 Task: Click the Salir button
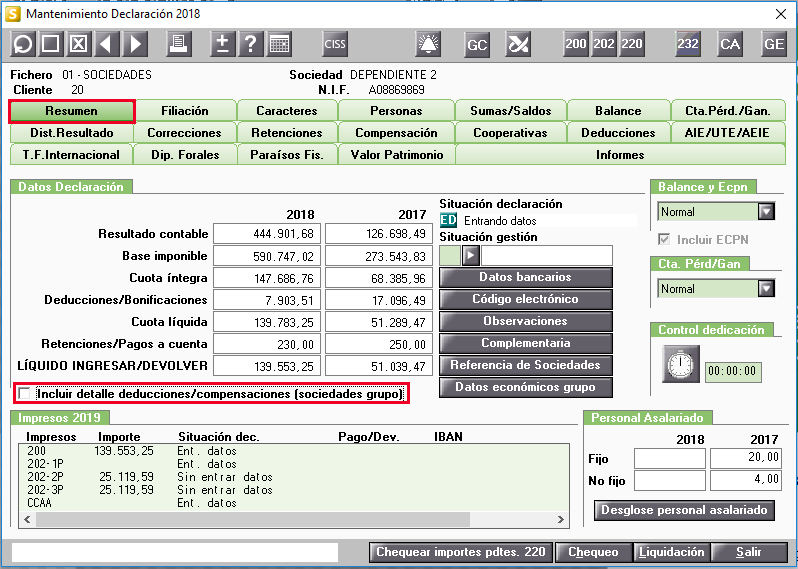(x=749, y=552)
